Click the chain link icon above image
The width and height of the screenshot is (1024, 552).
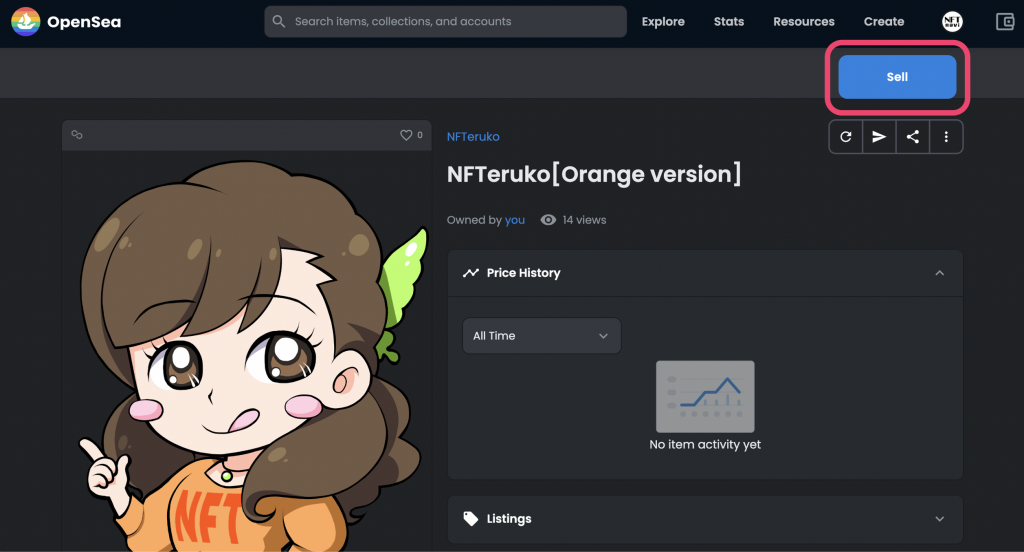point(77,135)
